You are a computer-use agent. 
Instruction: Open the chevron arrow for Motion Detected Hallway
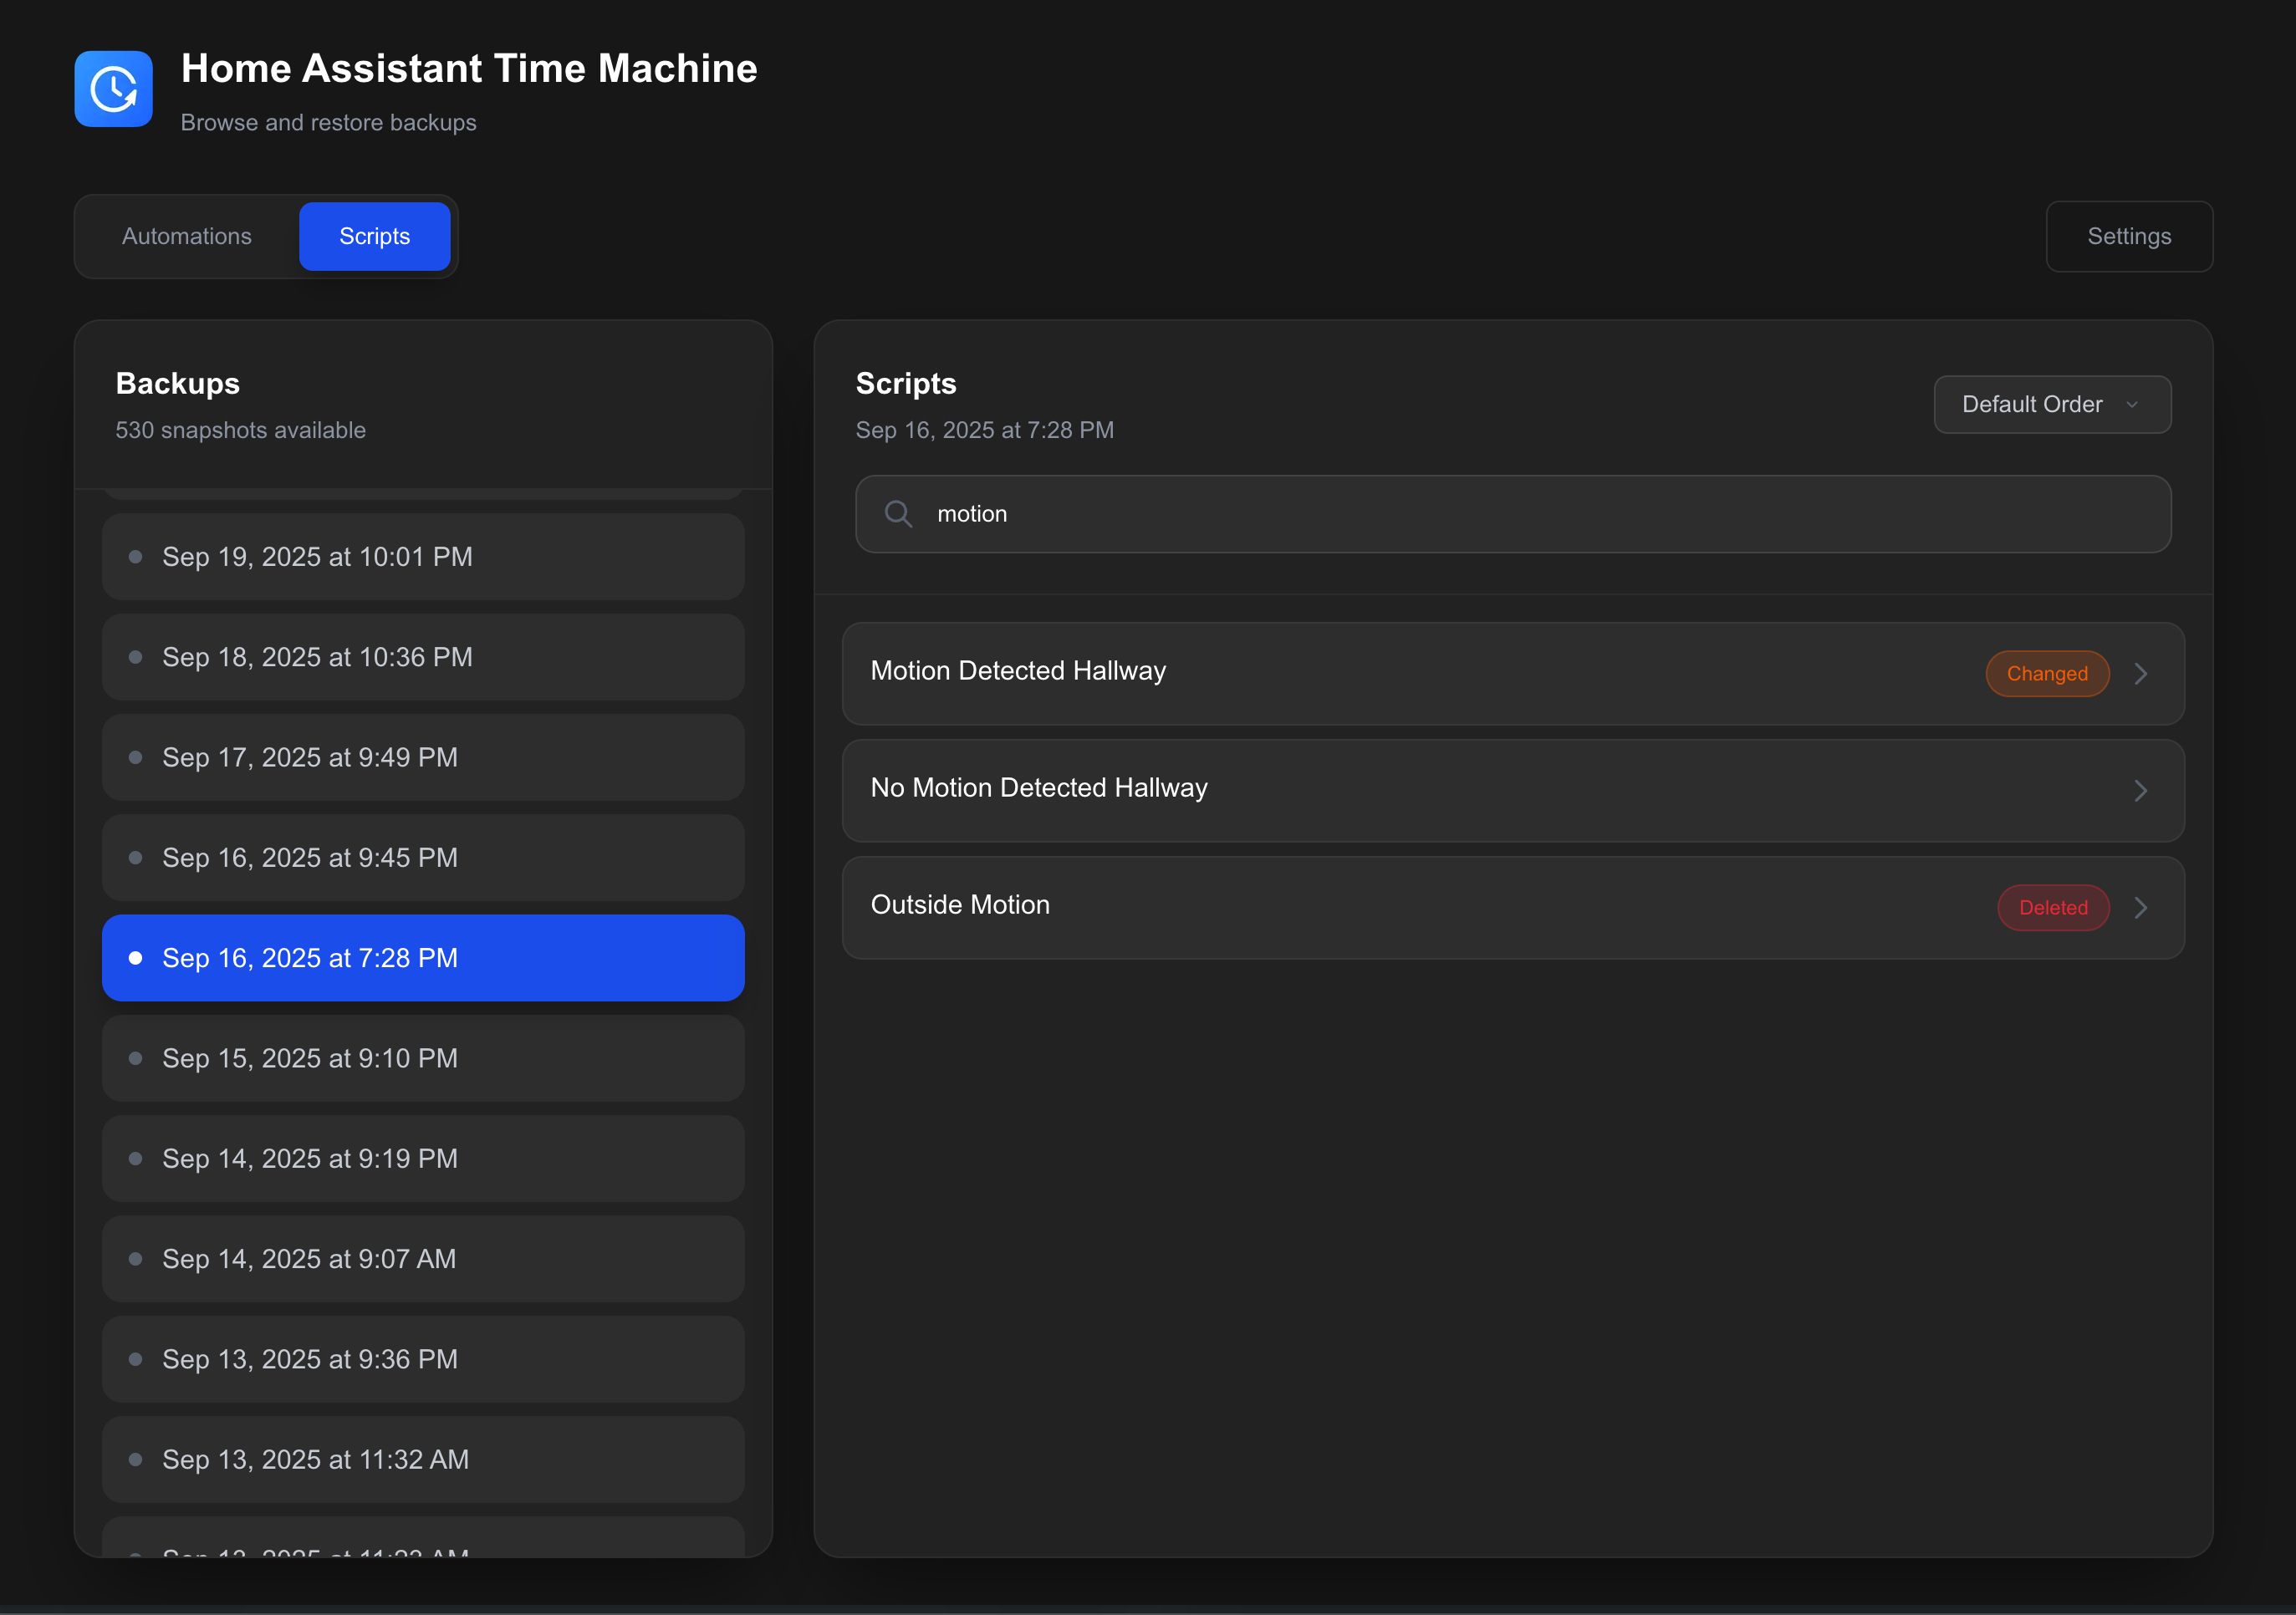coord(2140,674)
